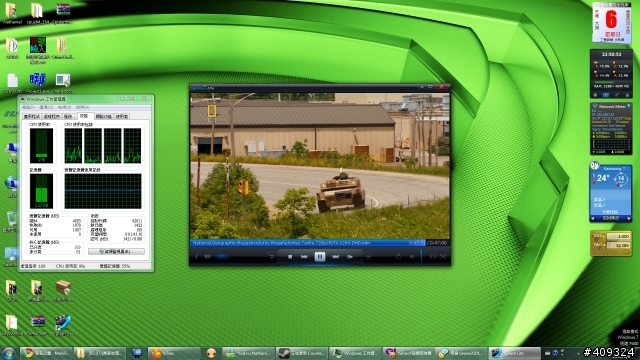Mute audio with Splash Lite speaker icon
The height and width of the screenshot is (360, 640).
pos(412,257)
